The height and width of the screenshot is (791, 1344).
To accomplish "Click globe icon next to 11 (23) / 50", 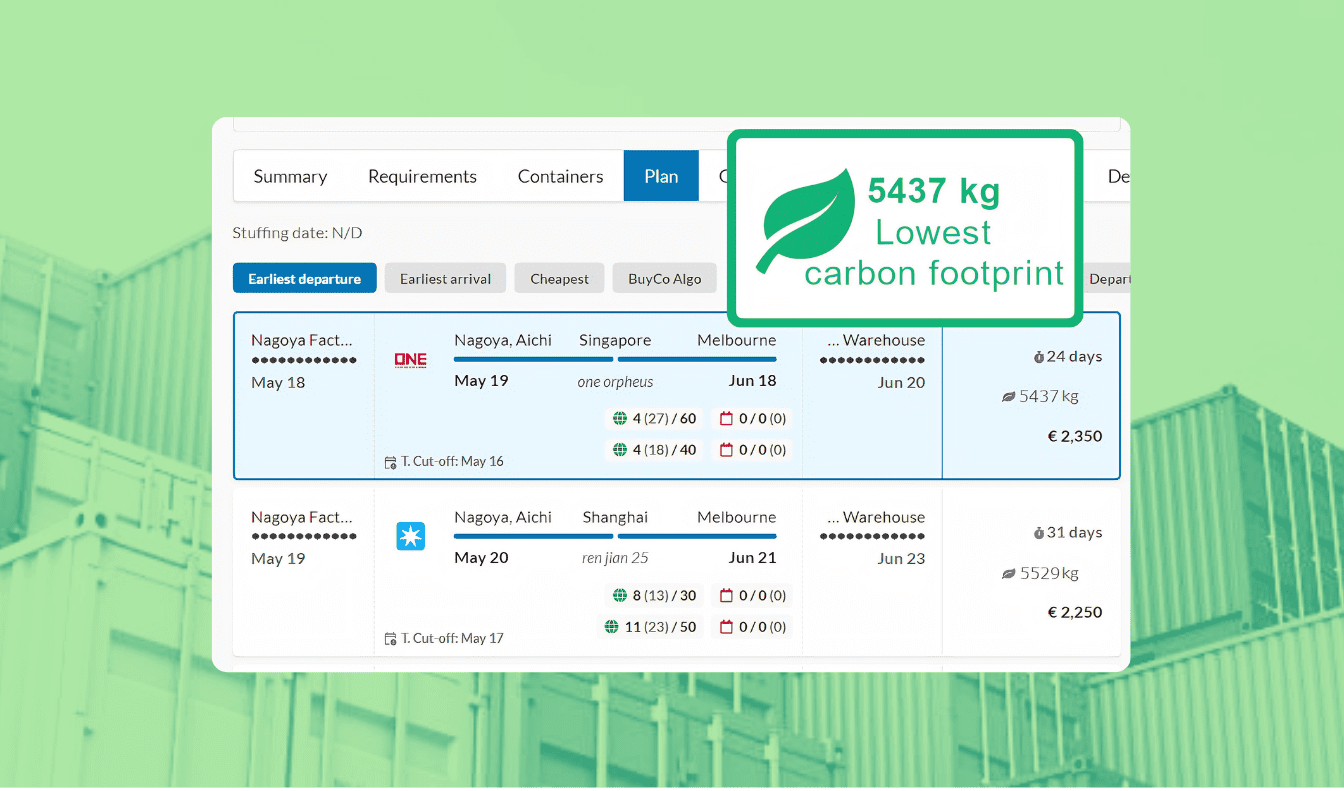I will (x=612, y=627).
